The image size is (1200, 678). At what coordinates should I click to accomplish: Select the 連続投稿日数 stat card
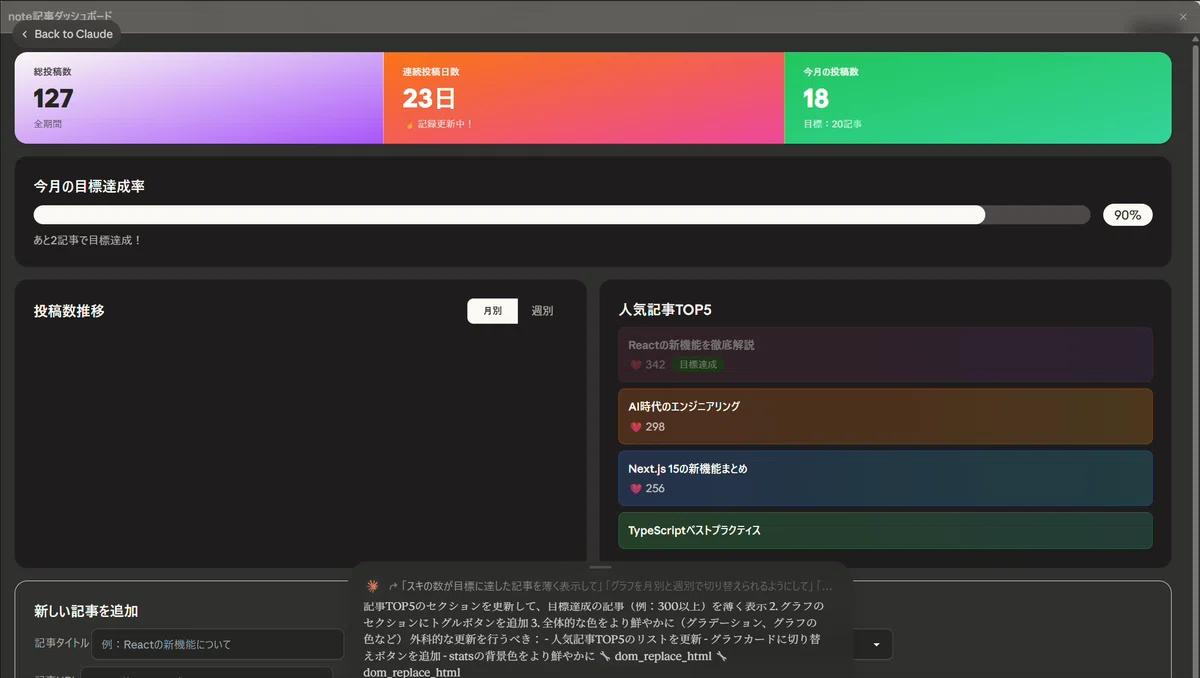(x=584, y=98)
